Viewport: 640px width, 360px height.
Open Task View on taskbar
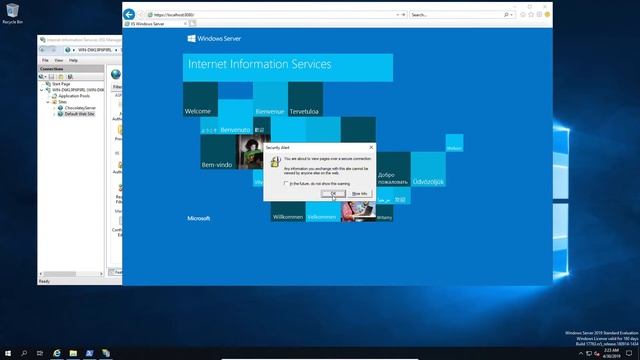click(x=40, y=353)
